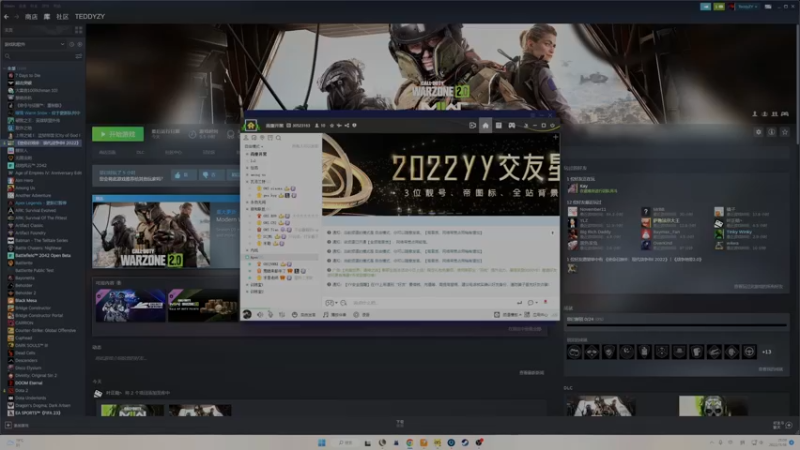
Task: Open the app center icon in YY bottom-right
Action: pyautogui.click(x=527, y=315)
